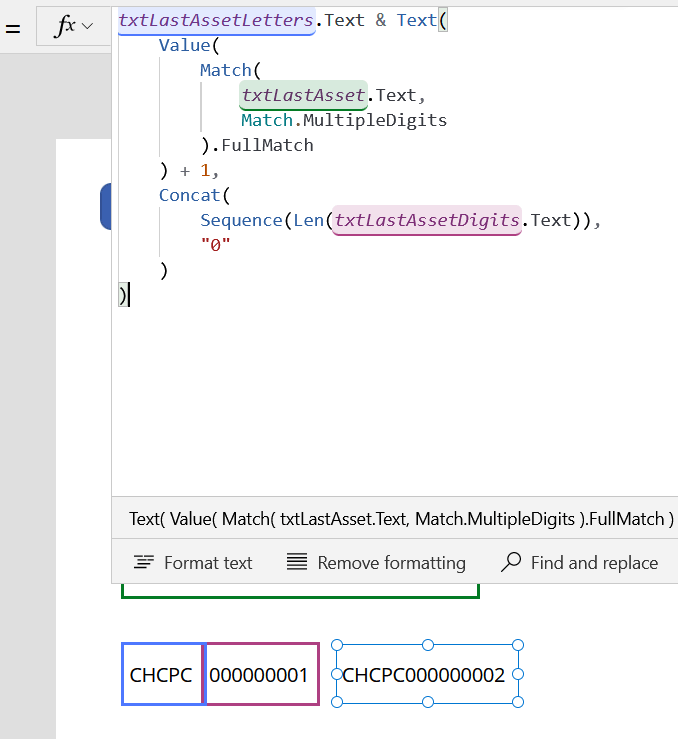Image resolution: width=678 pixels, height=739 pixels.
Task: Click the fx function icon
Action: click(x=64, y=27)
